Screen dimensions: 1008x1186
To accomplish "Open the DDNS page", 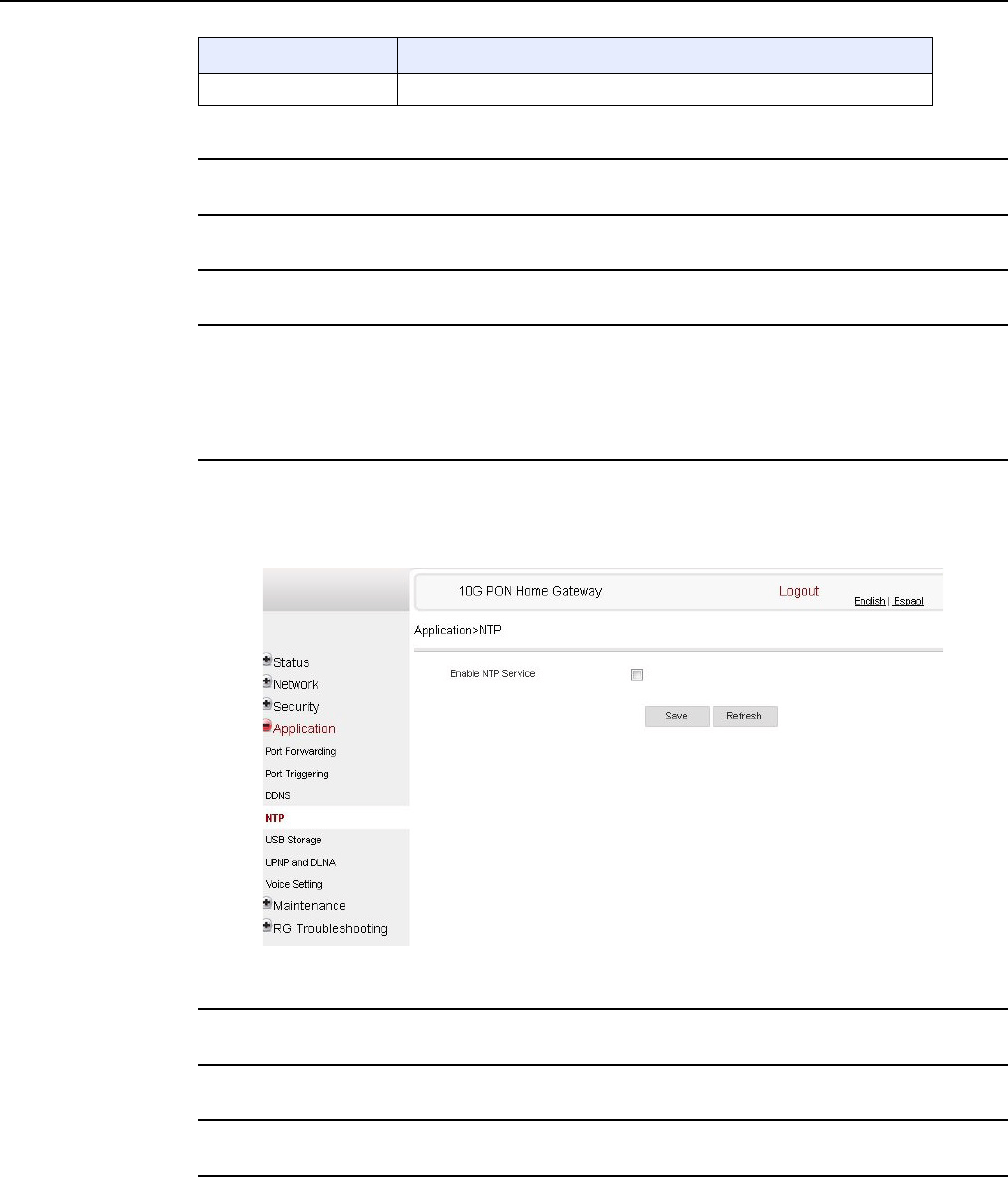I will (x=278, y=796).
